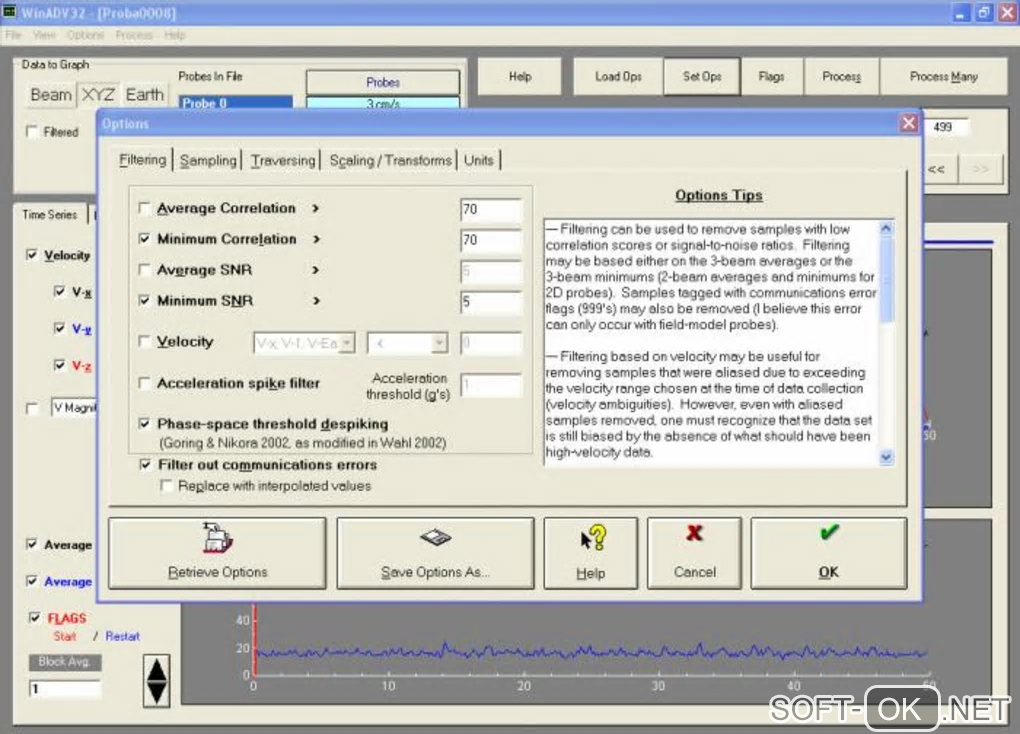The height and width of the screenshot is (734, 1020).
Task: Click the up arrow of Options Tips scrollbar
Action: click(886, 228)
